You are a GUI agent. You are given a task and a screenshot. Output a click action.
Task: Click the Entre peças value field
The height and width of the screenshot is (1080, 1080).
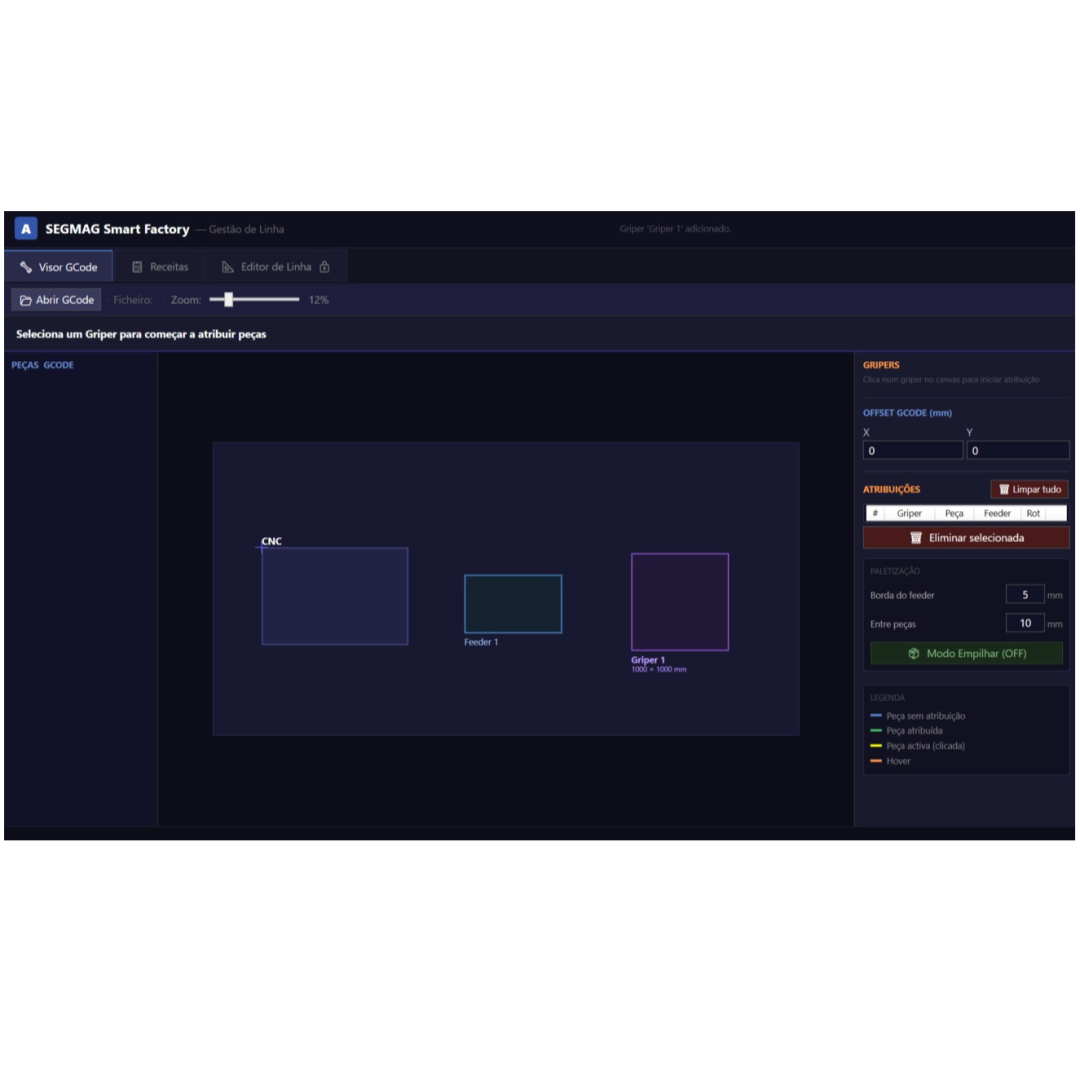(x=1025, y=623)
